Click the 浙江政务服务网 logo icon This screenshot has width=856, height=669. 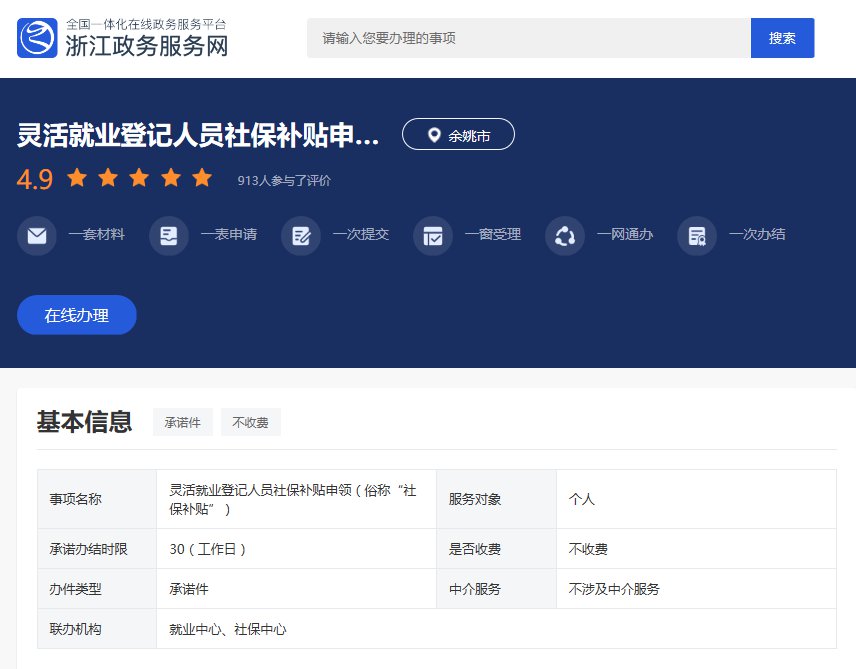[37, 38]
